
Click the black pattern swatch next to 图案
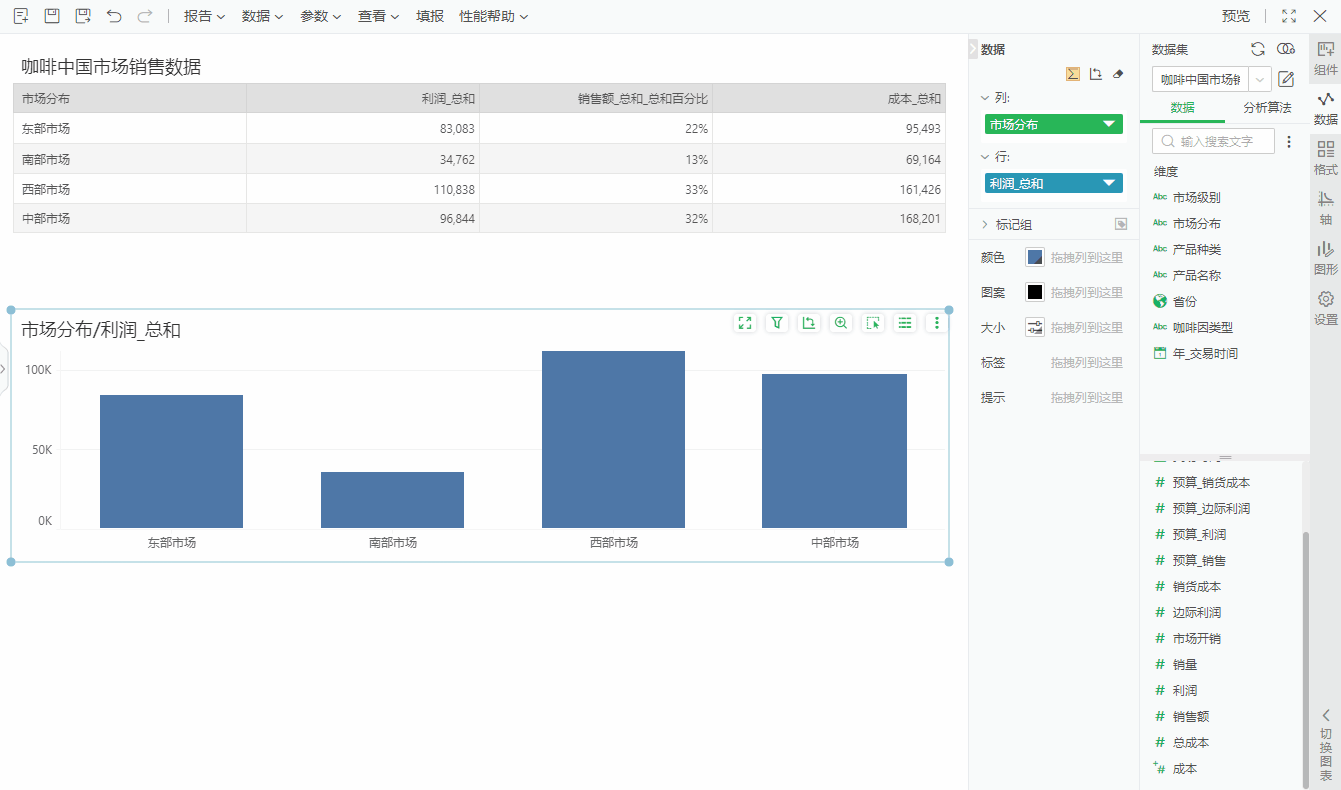point(1035,292)
